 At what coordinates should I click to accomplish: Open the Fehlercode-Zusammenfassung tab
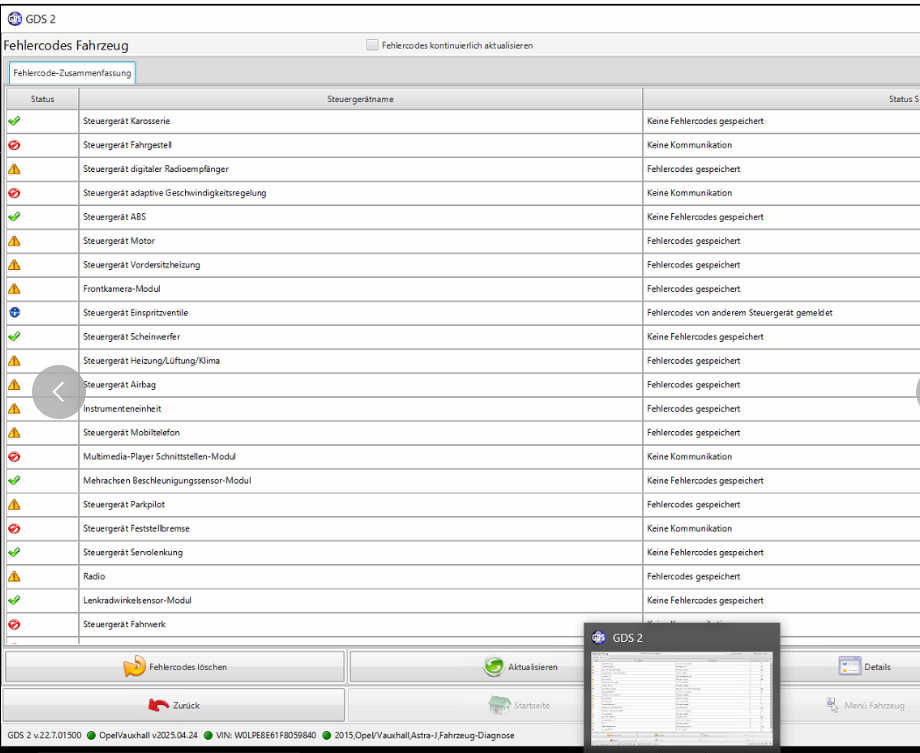(71, 73)
